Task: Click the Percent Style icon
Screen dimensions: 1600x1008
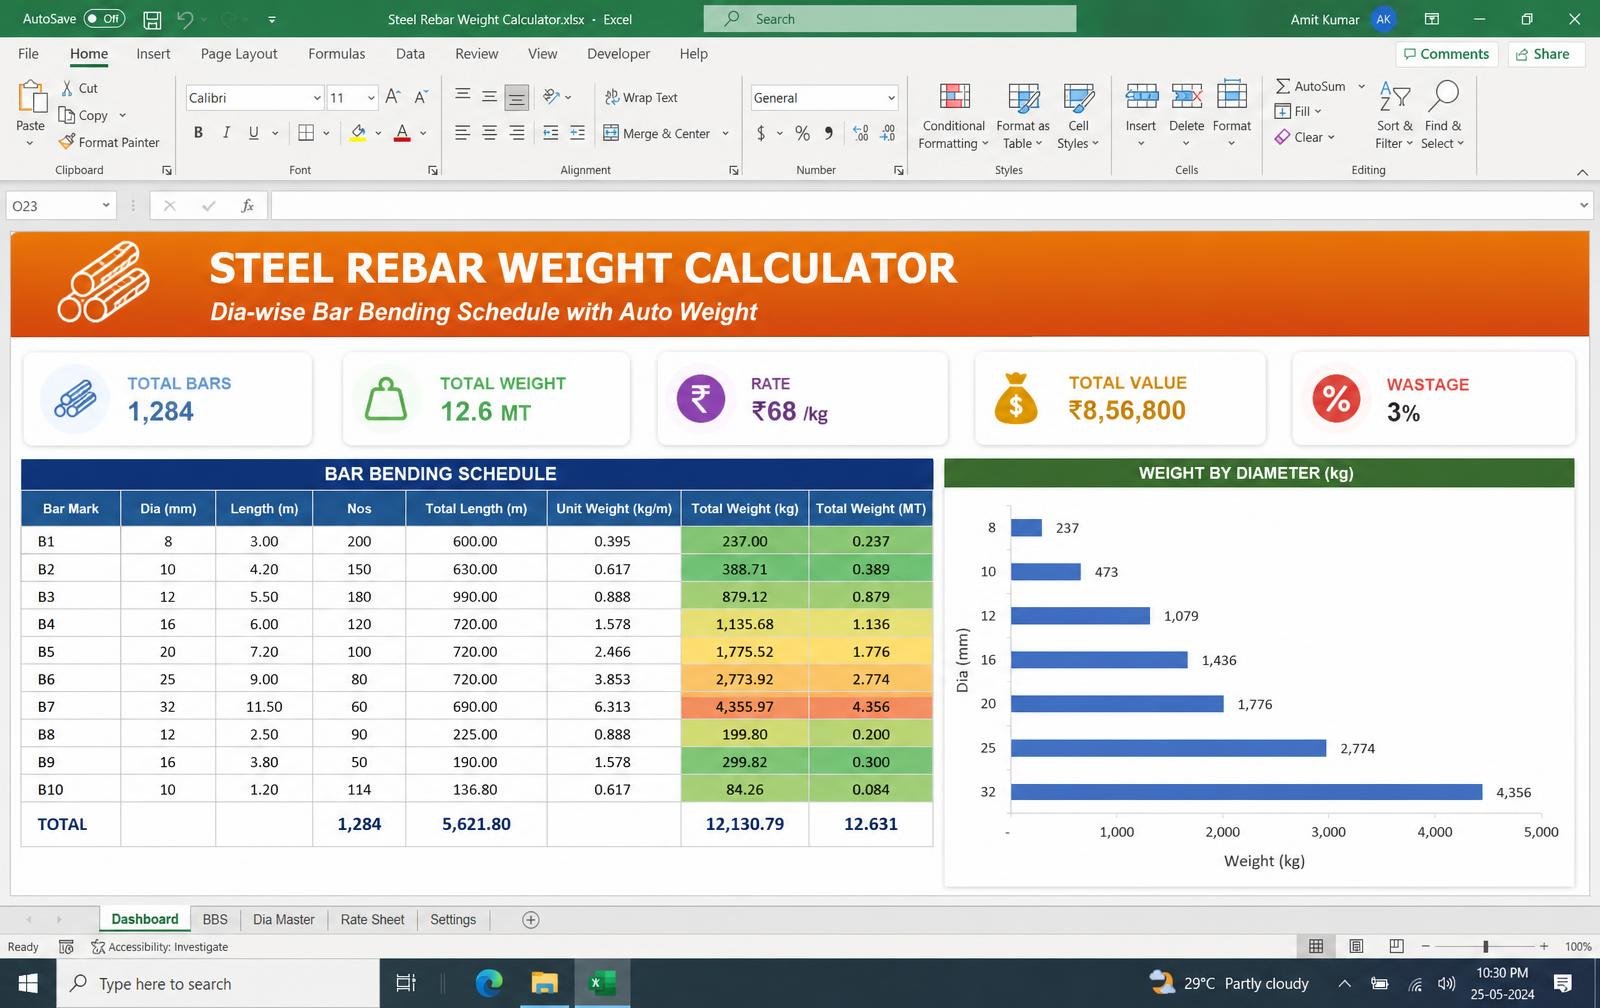Action: (x=802, y=133)
